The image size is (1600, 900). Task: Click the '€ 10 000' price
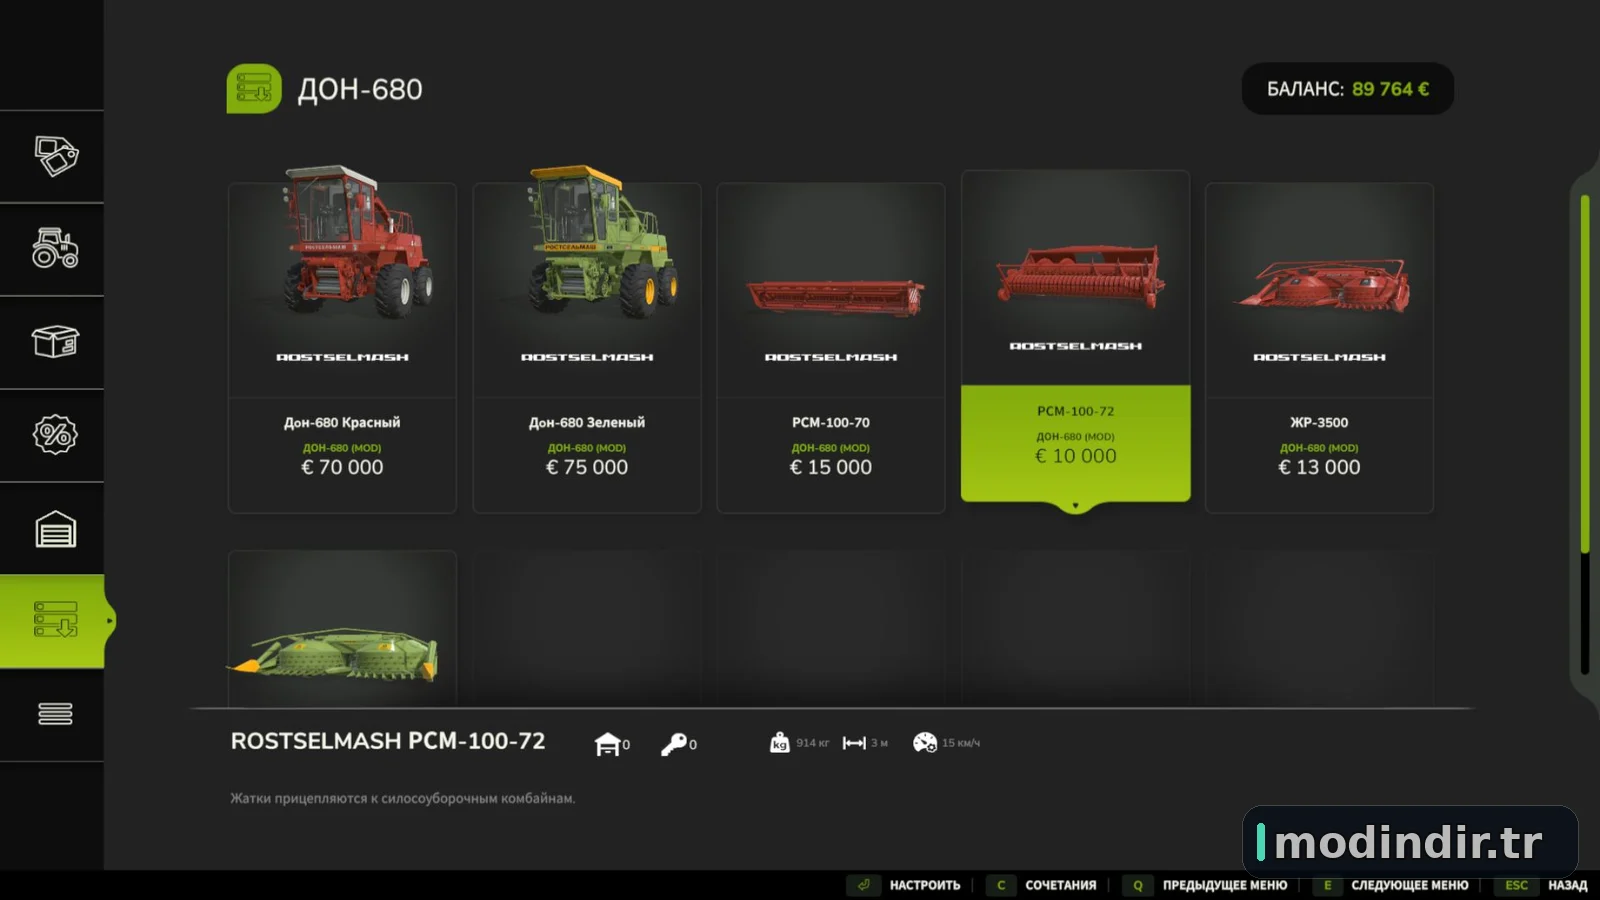tap(1075, 456)
